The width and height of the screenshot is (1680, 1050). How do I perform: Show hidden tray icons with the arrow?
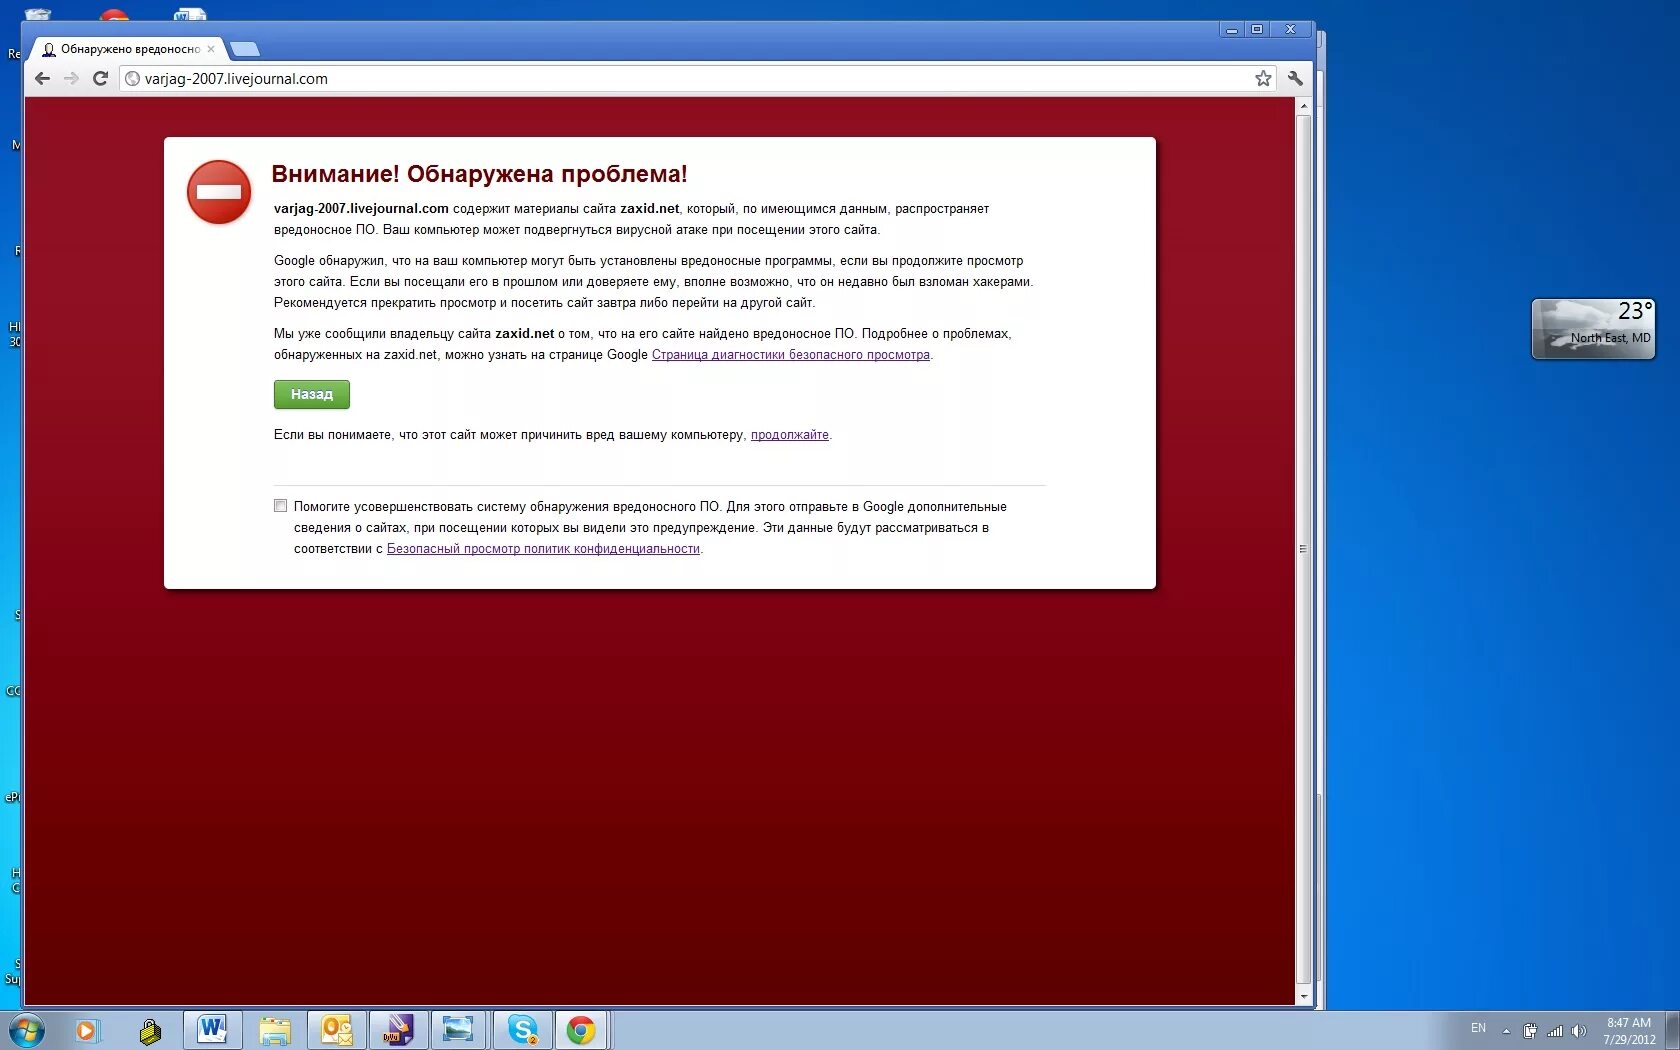coord(1506,1031)
